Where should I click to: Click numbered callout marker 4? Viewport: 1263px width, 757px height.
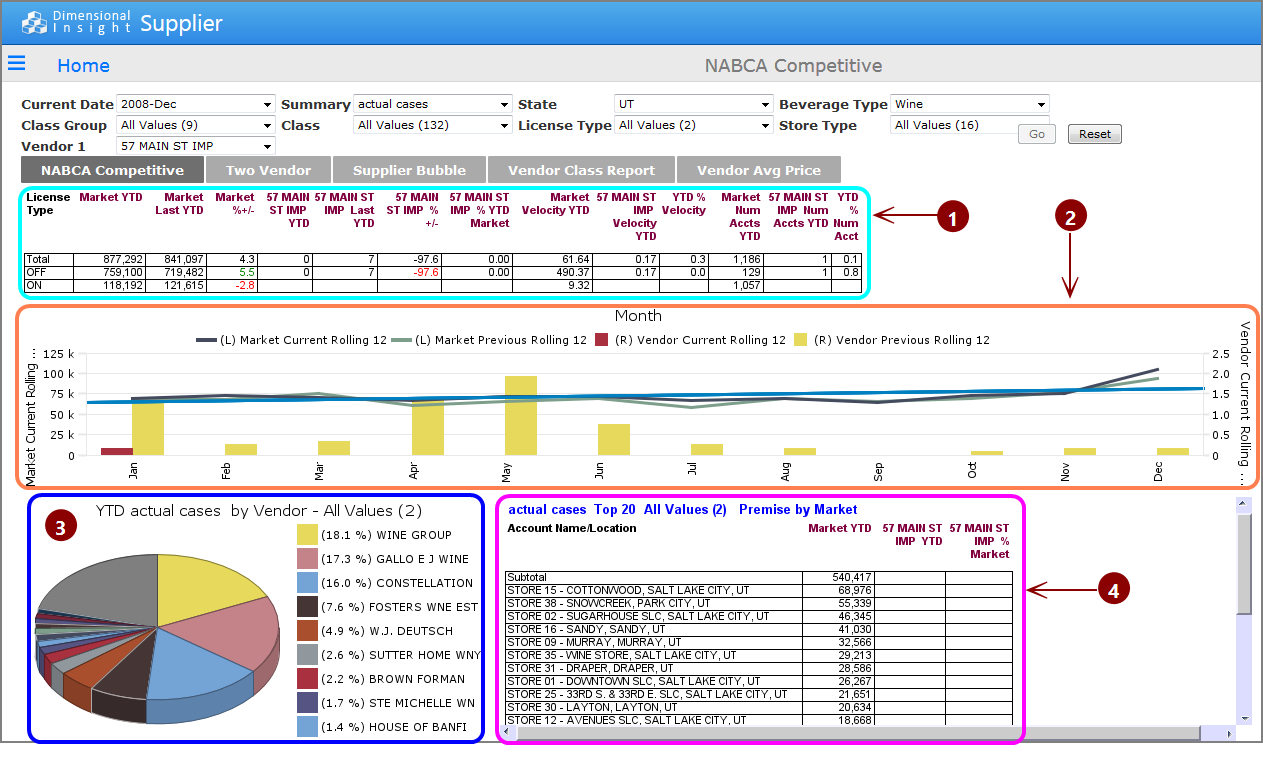pyautogui.click(x=1114, y=590)
